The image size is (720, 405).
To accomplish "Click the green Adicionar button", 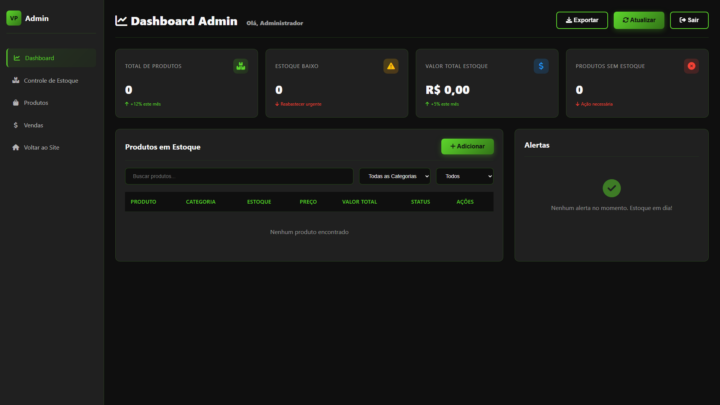I will click(x=467, y=146).
